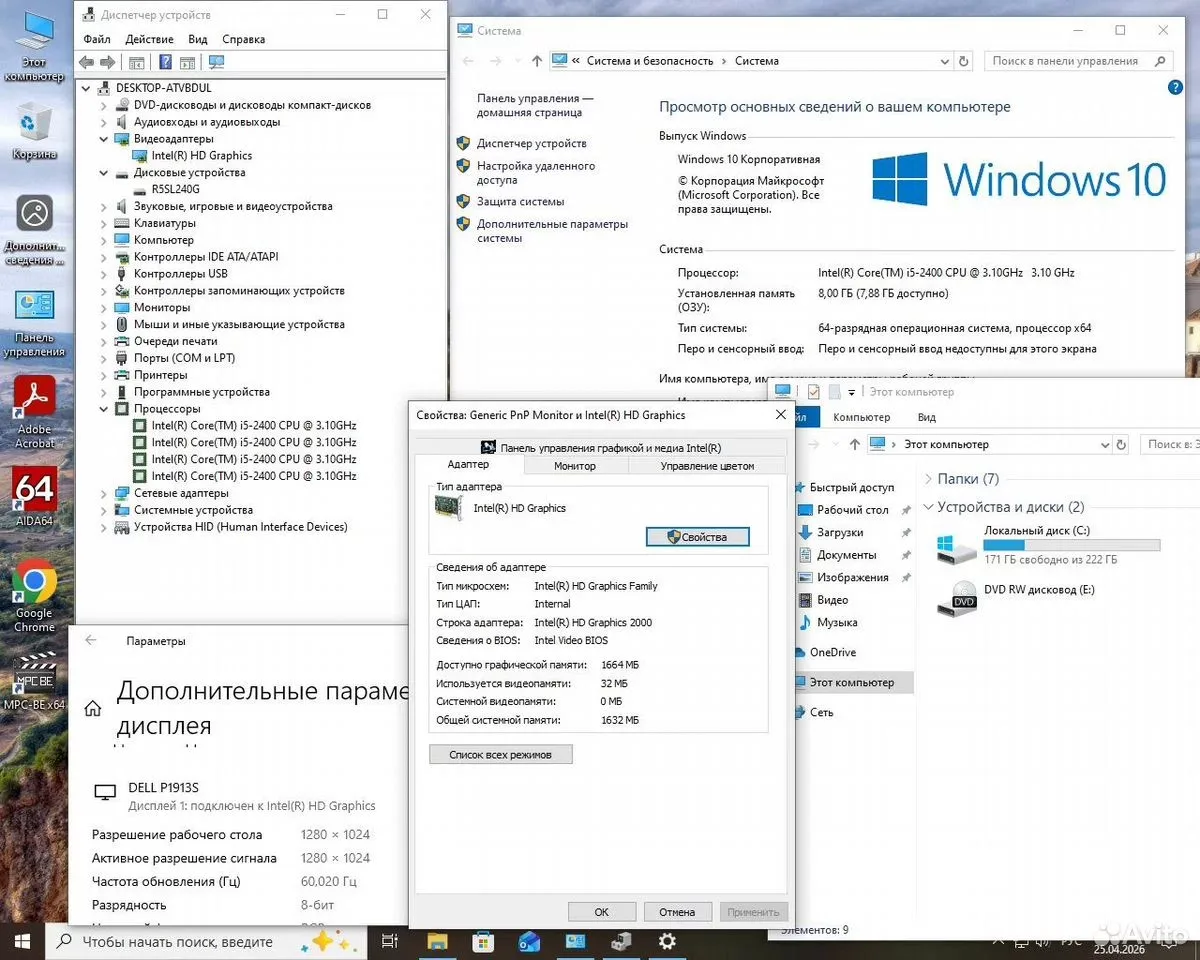This screenshot has width=1200, height=960.
Task: Open the Дополнительные параметры системы link
Action: point(552,231)
